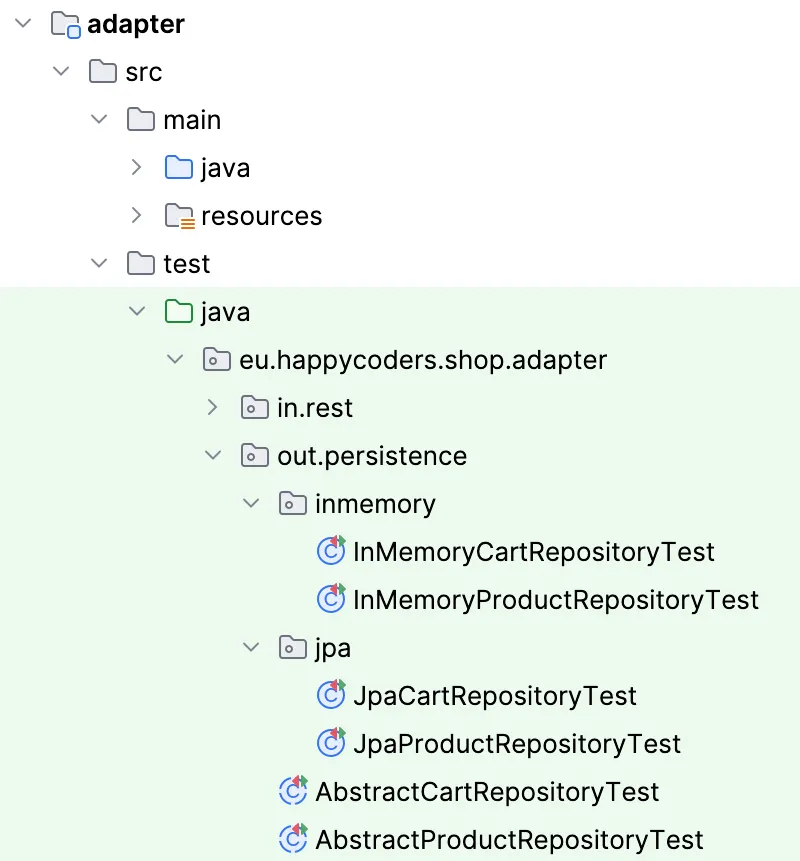Click the JpaProductRepositoryTest class icon

coord(331,742)
